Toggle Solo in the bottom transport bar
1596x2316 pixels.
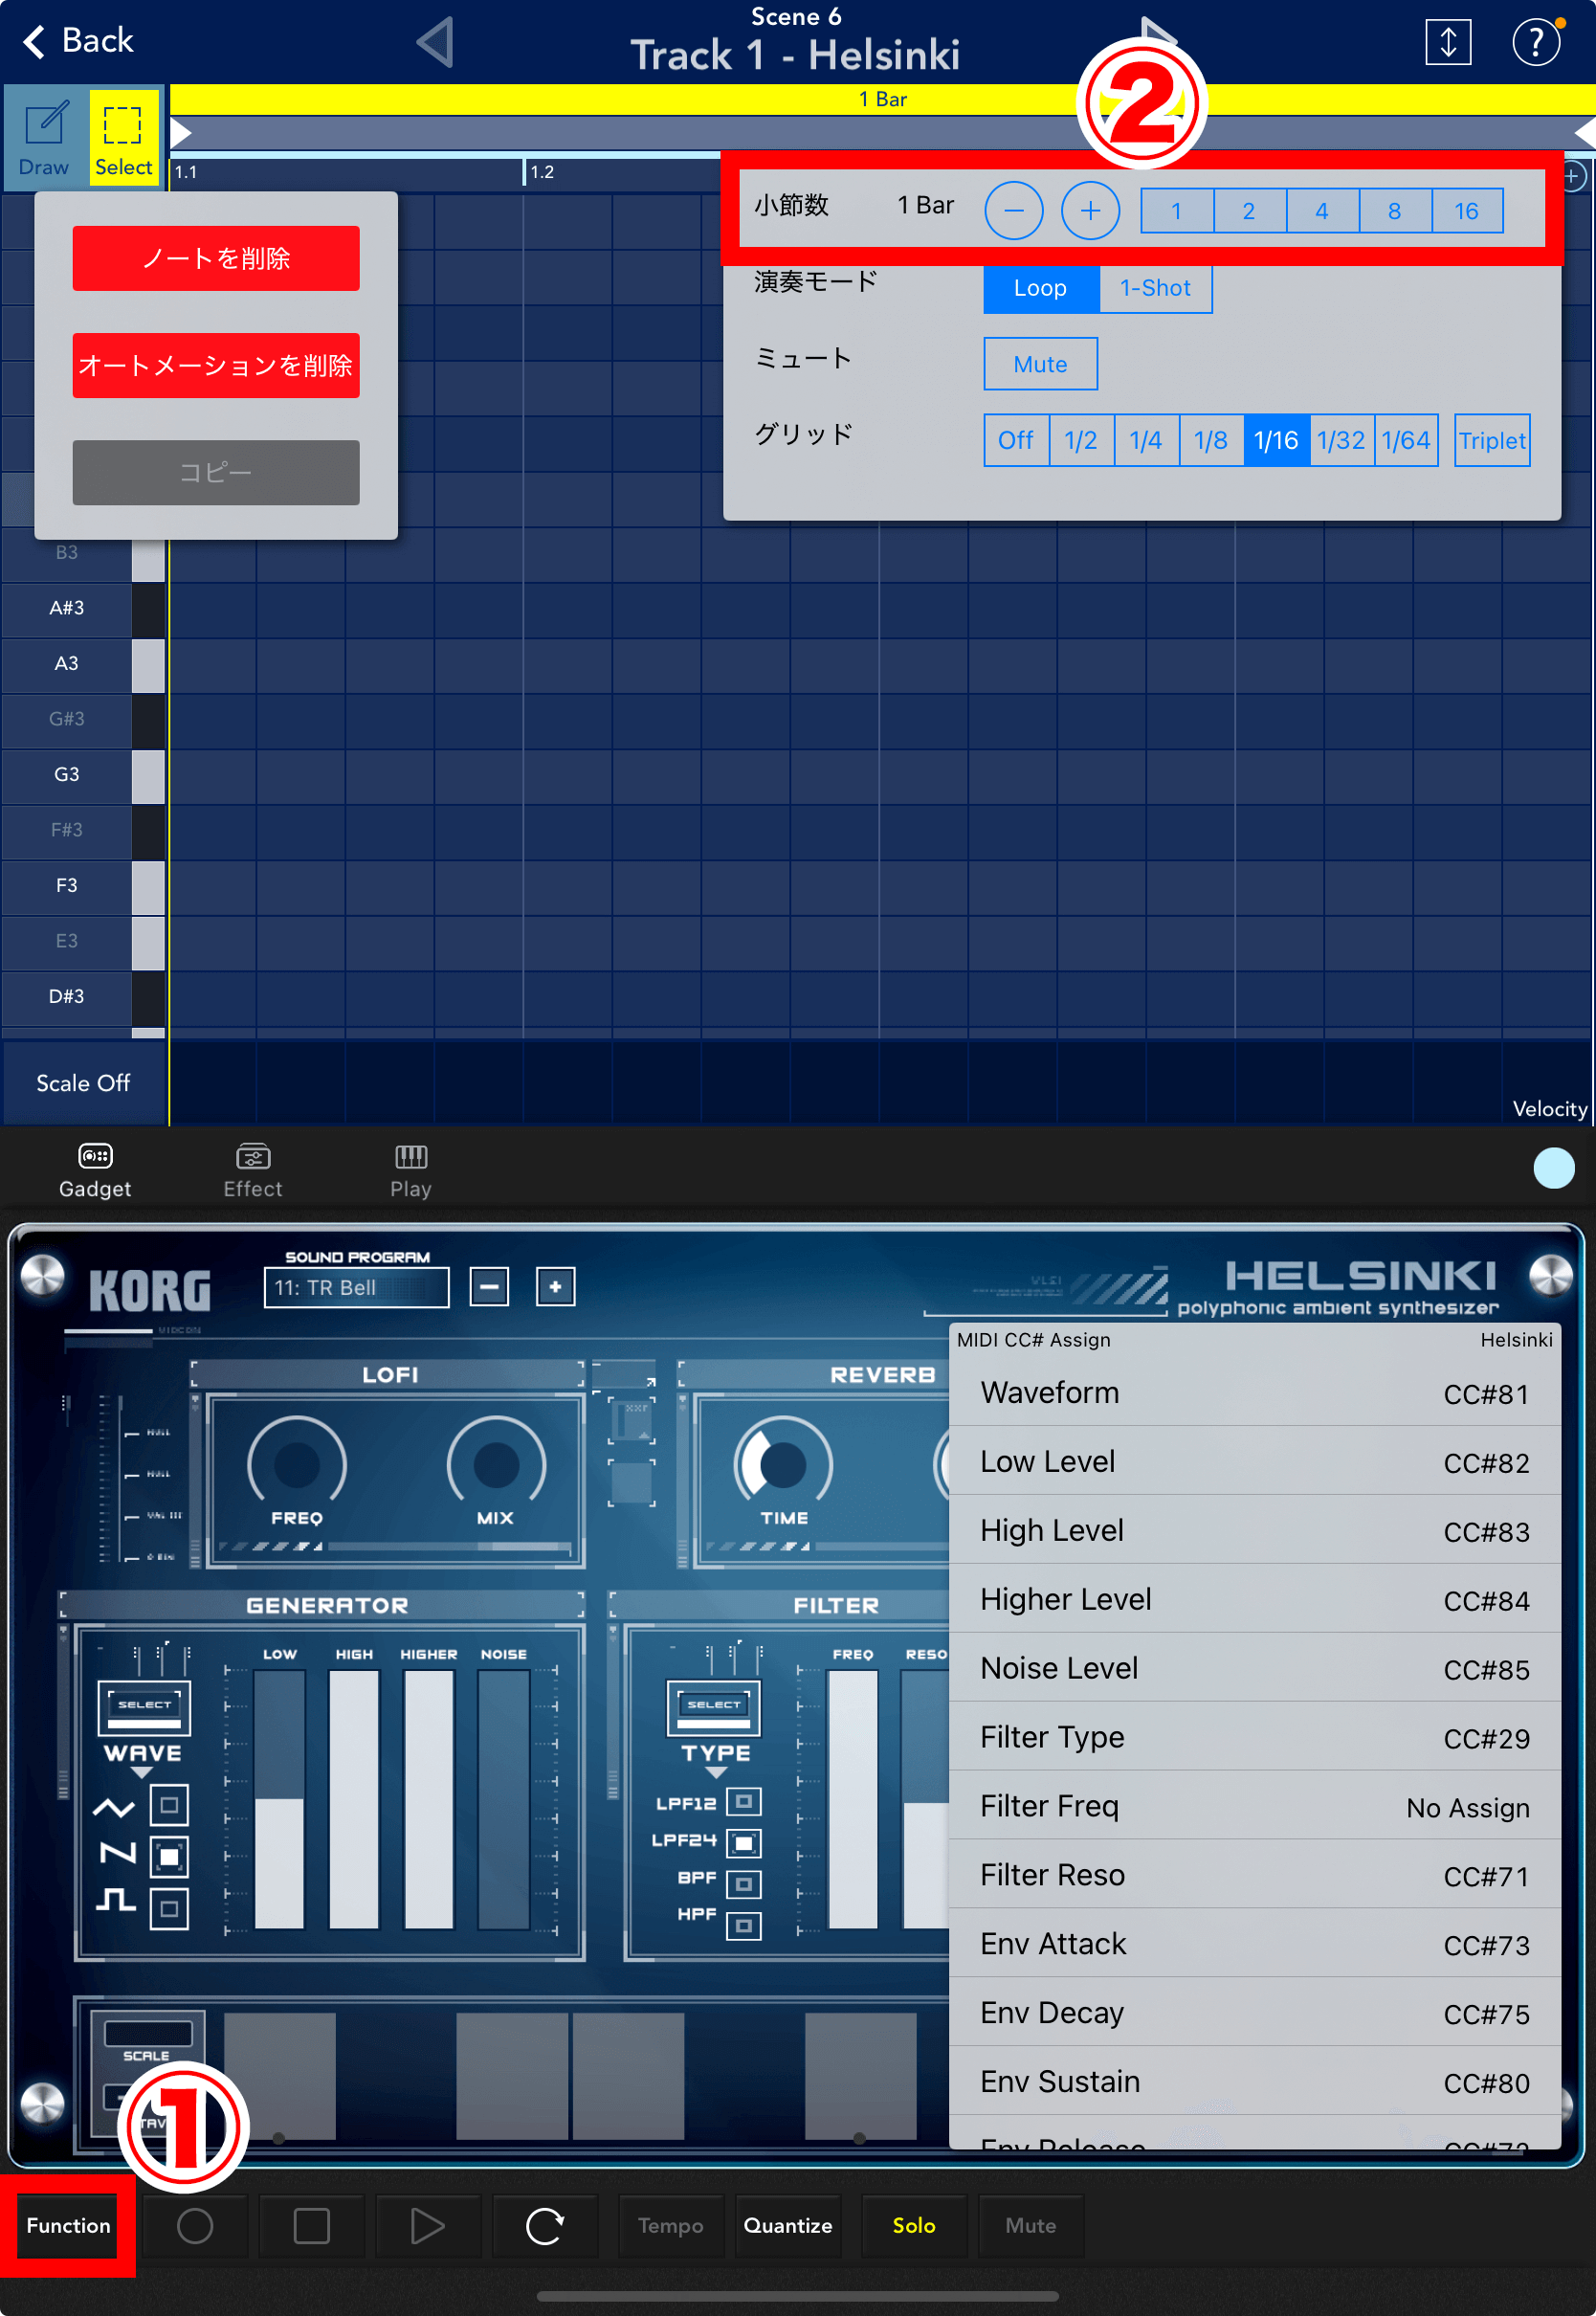point(914,2226)
